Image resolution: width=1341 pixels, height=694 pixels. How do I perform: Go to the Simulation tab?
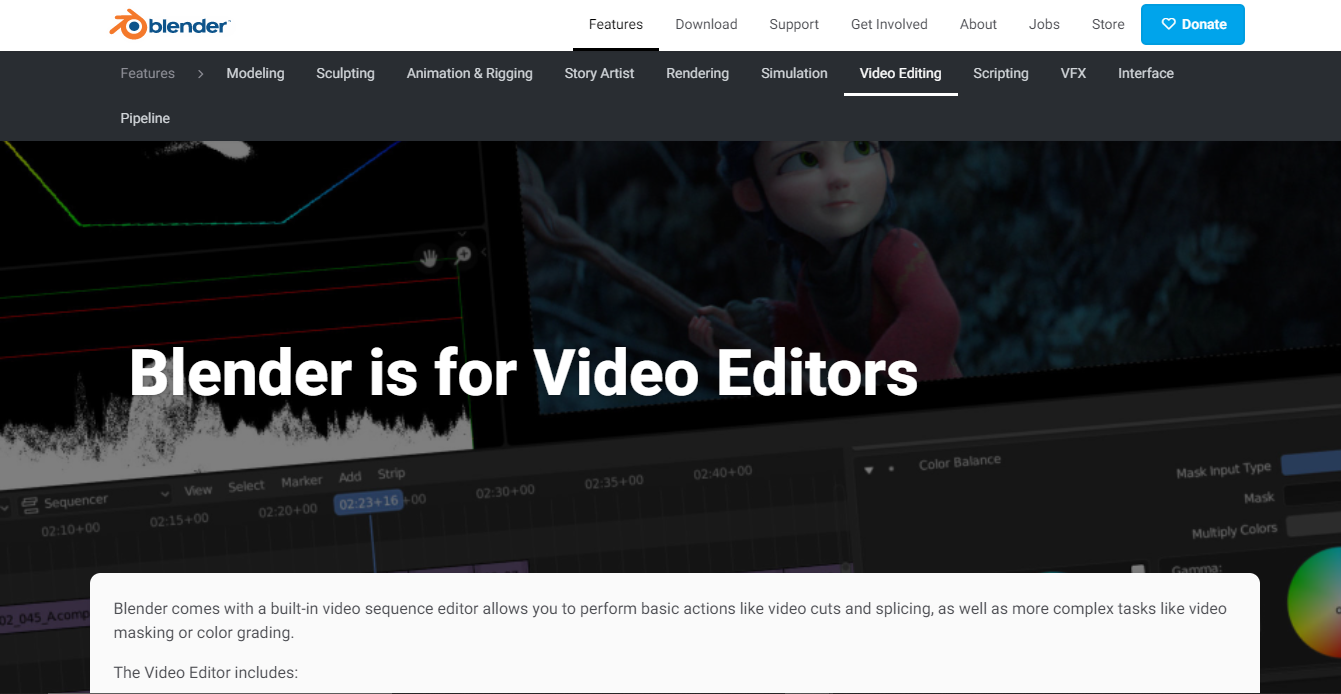point(794,73)
